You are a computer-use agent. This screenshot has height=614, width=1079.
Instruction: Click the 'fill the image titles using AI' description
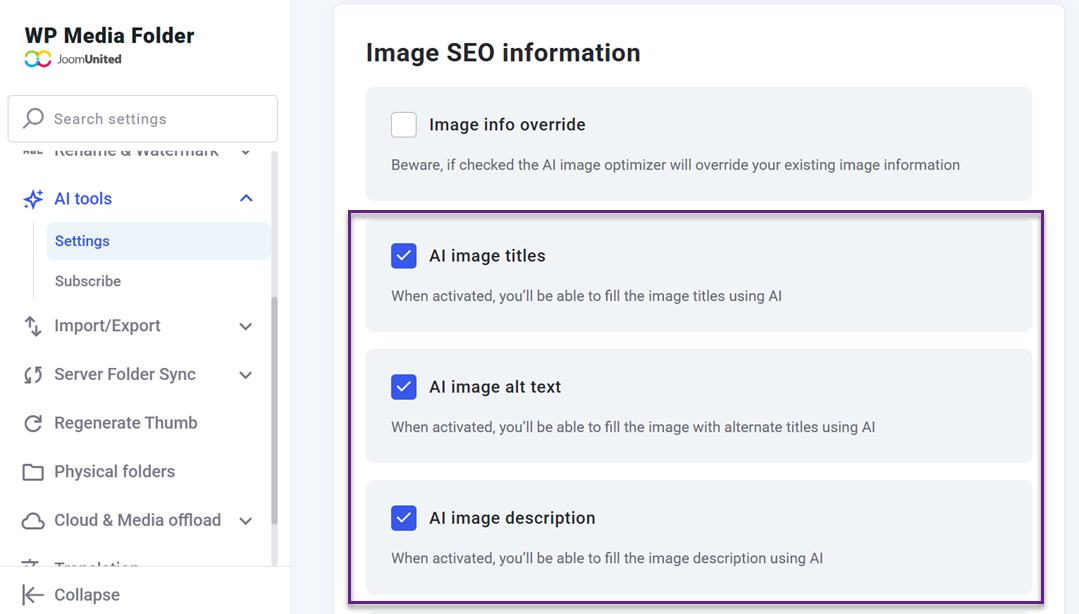point(586,296)
